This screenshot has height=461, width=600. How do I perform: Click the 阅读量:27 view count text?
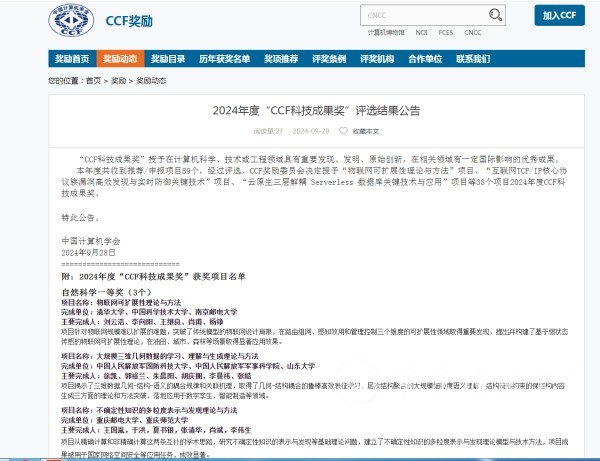click(x=268, y=131)
